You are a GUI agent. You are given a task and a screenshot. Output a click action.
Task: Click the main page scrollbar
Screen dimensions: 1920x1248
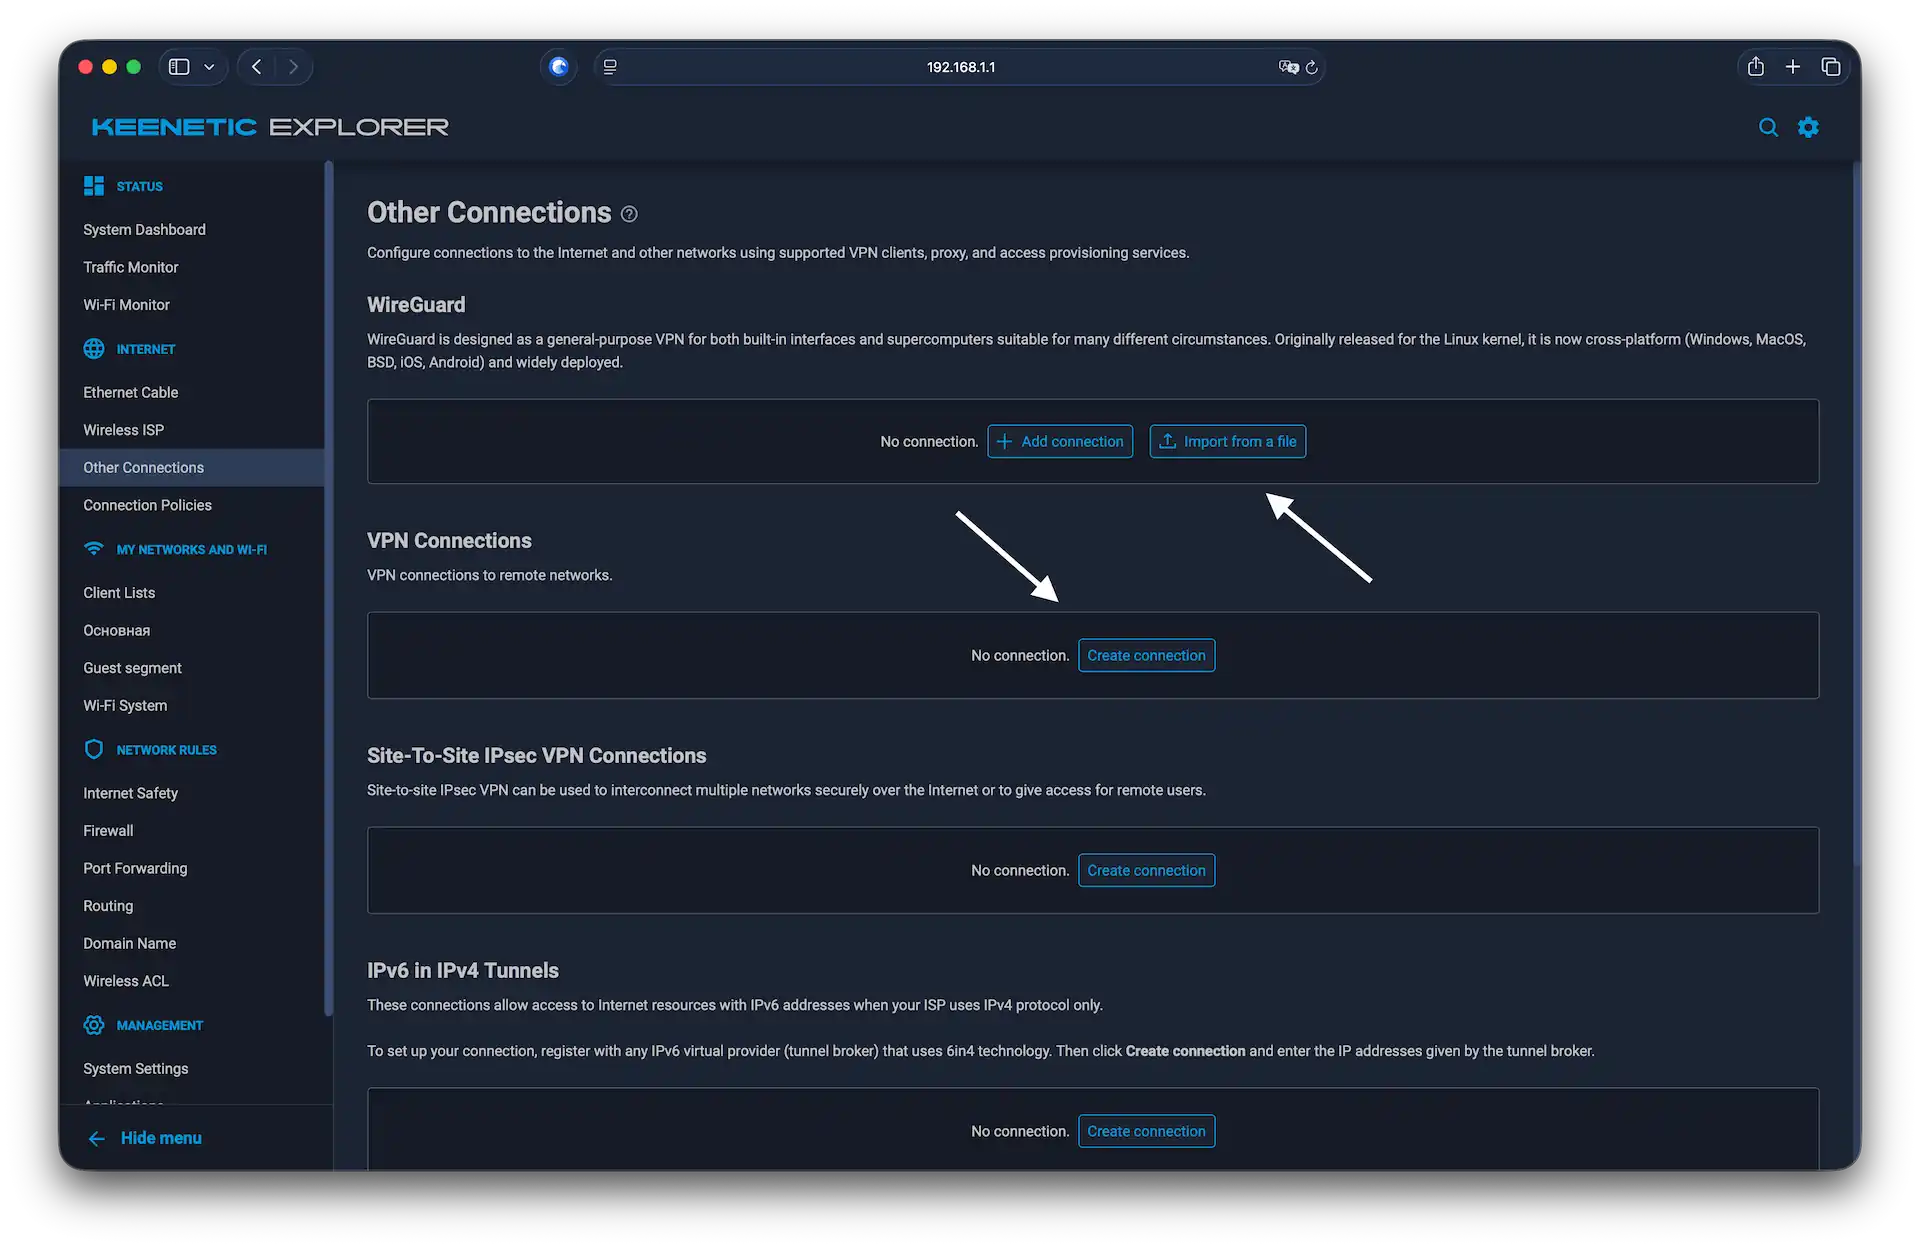pos(1856,515)
